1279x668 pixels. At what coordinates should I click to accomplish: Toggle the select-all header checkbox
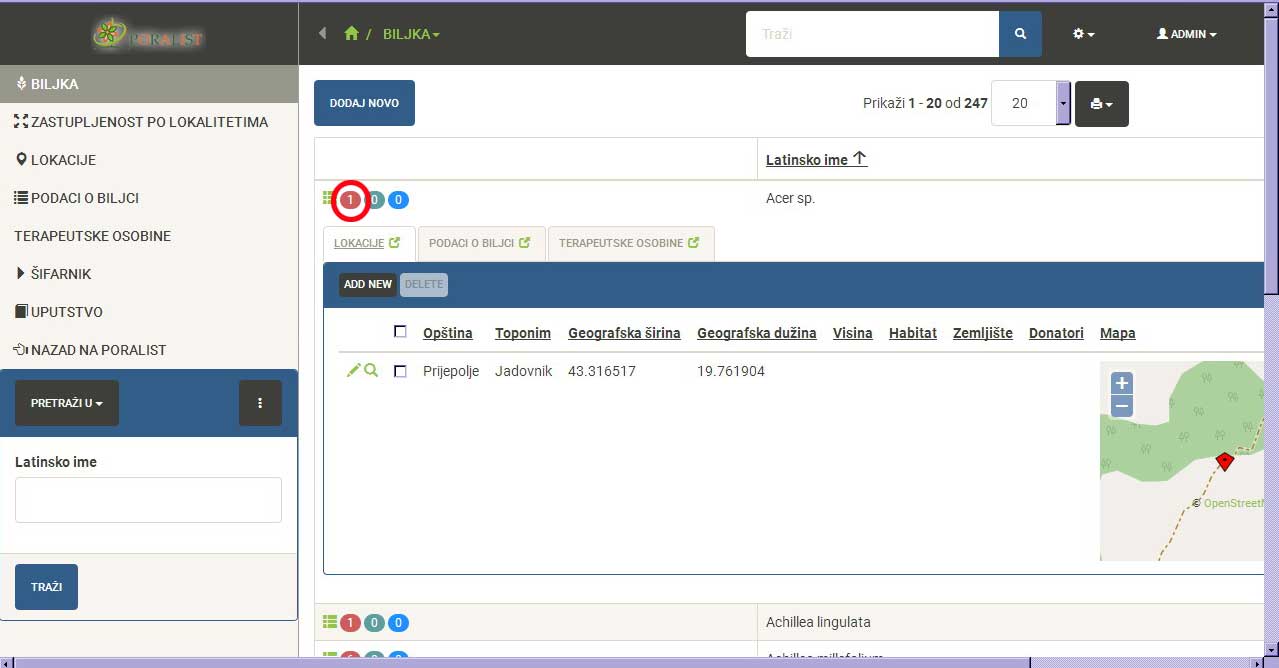401,332
